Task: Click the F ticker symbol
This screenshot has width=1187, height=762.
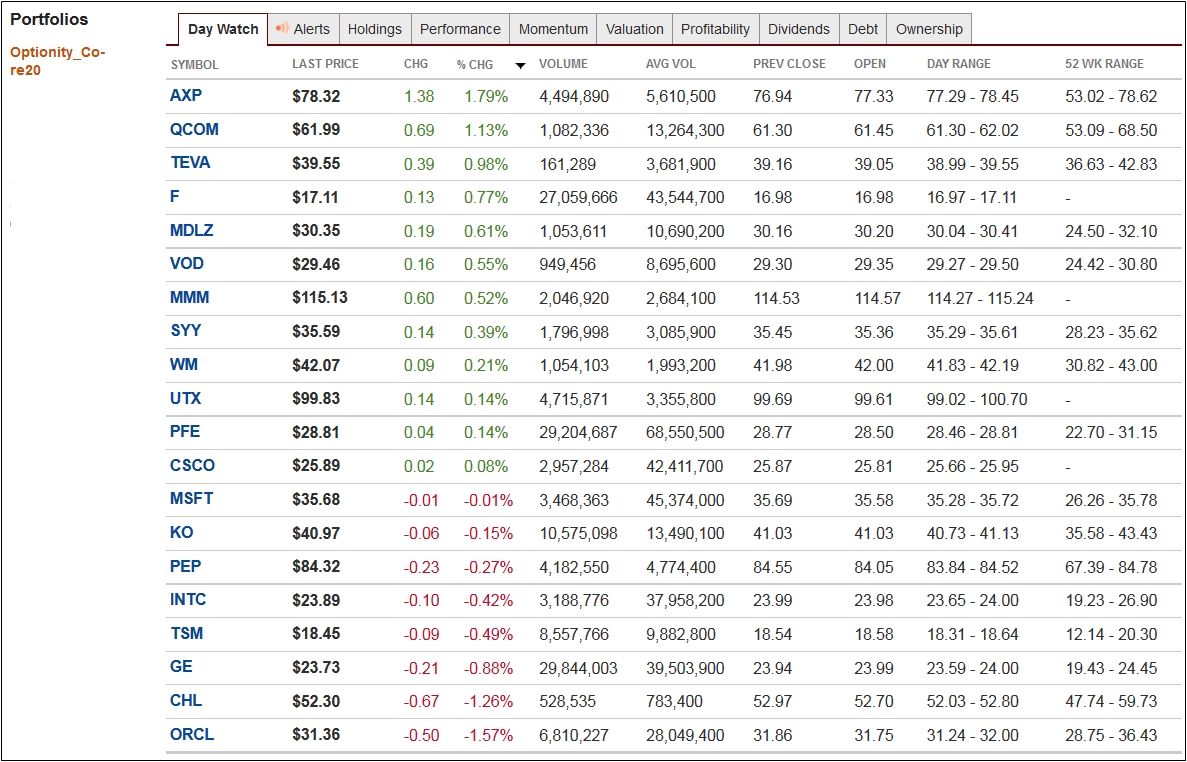Action: (175, 197)
